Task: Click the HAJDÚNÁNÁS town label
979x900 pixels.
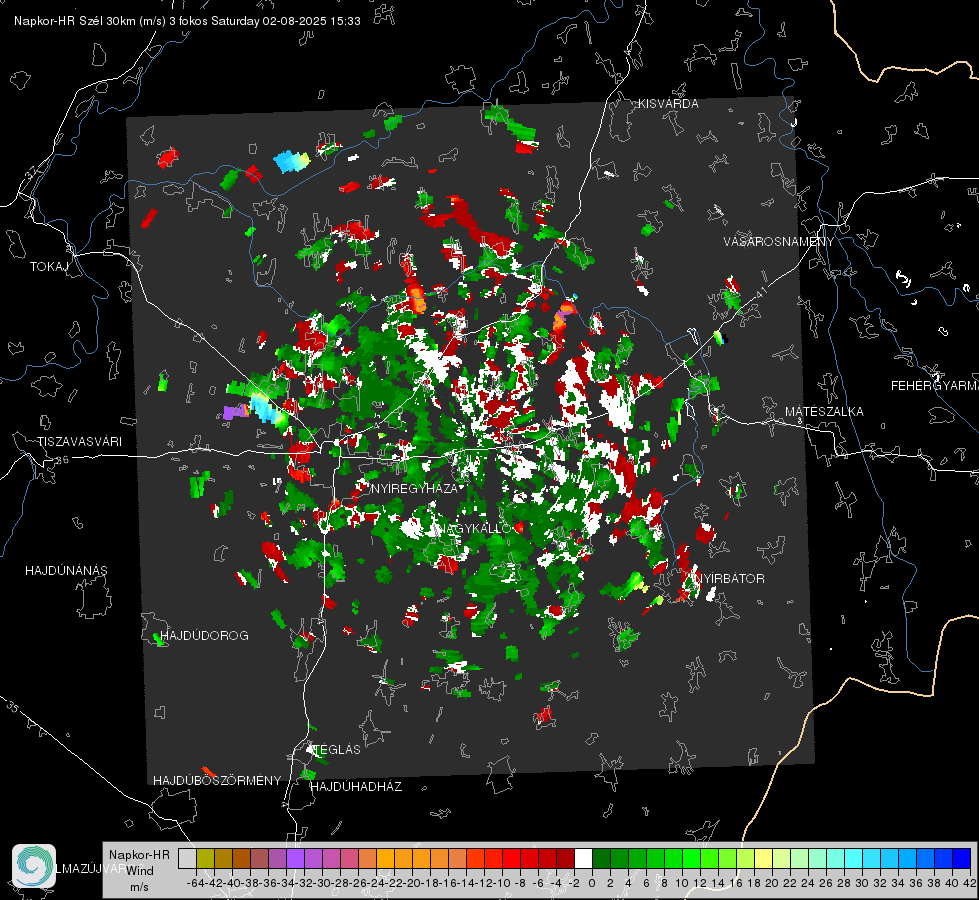Action: (66, 571)
